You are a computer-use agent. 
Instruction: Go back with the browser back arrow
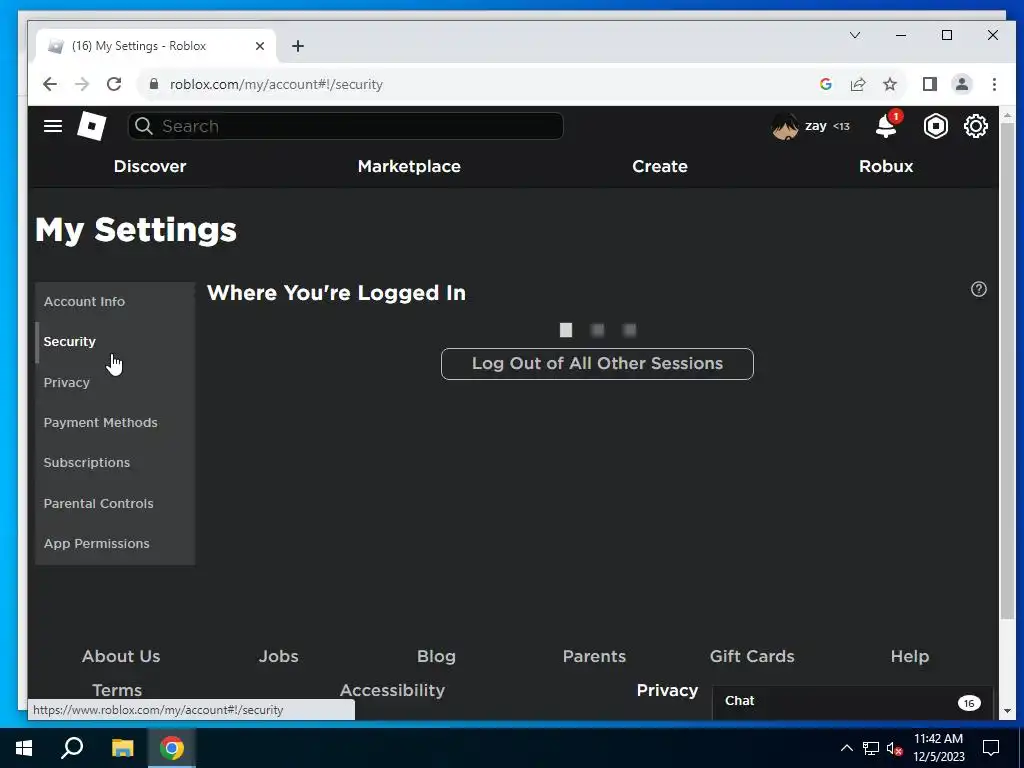coord(50,84)
